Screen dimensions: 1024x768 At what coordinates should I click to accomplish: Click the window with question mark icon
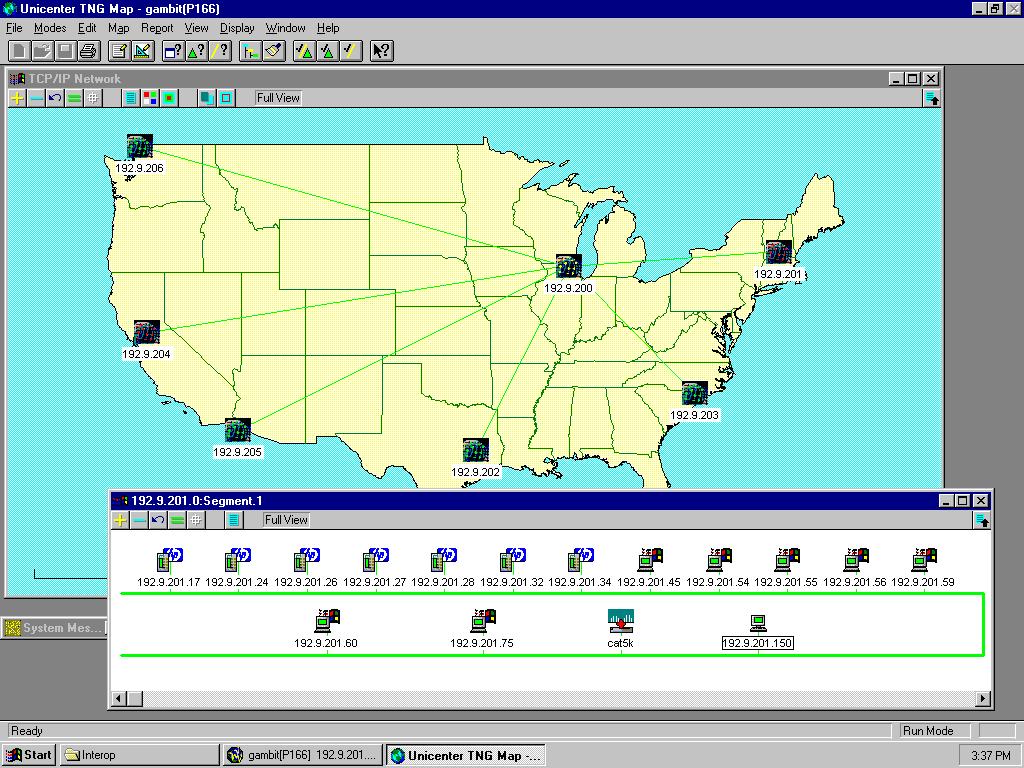pyautogui.click(x=173, y=51)
